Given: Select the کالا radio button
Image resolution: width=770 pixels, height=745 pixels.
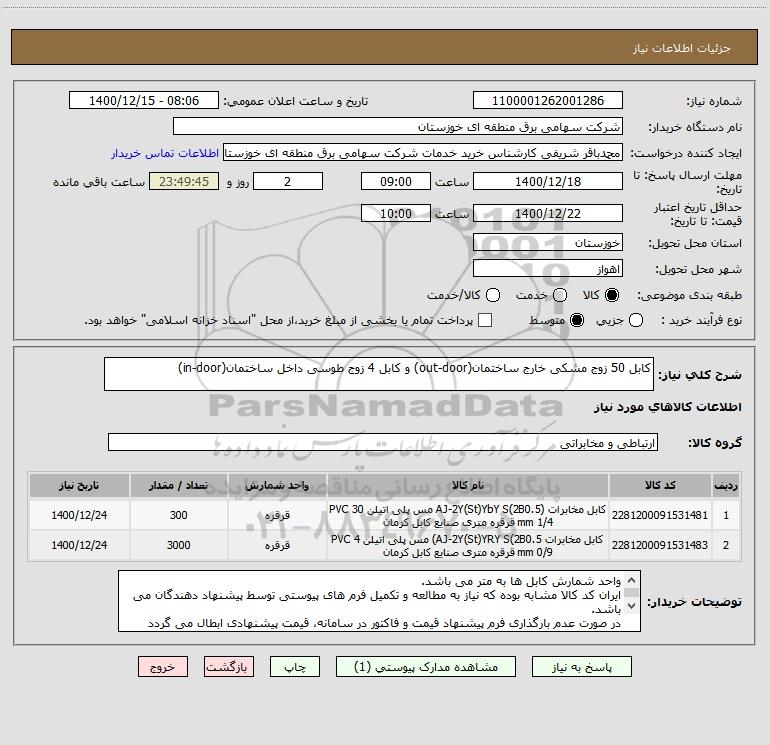Looking at the screenshot, I should (x=612, y=295).
